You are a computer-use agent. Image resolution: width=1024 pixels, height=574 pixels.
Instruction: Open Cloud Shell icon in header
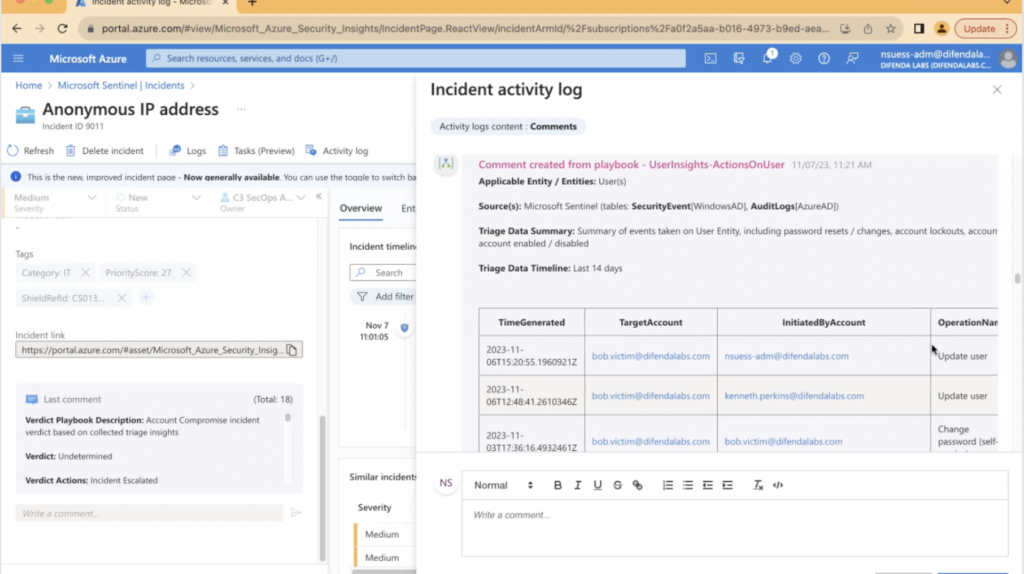[710, 58]
